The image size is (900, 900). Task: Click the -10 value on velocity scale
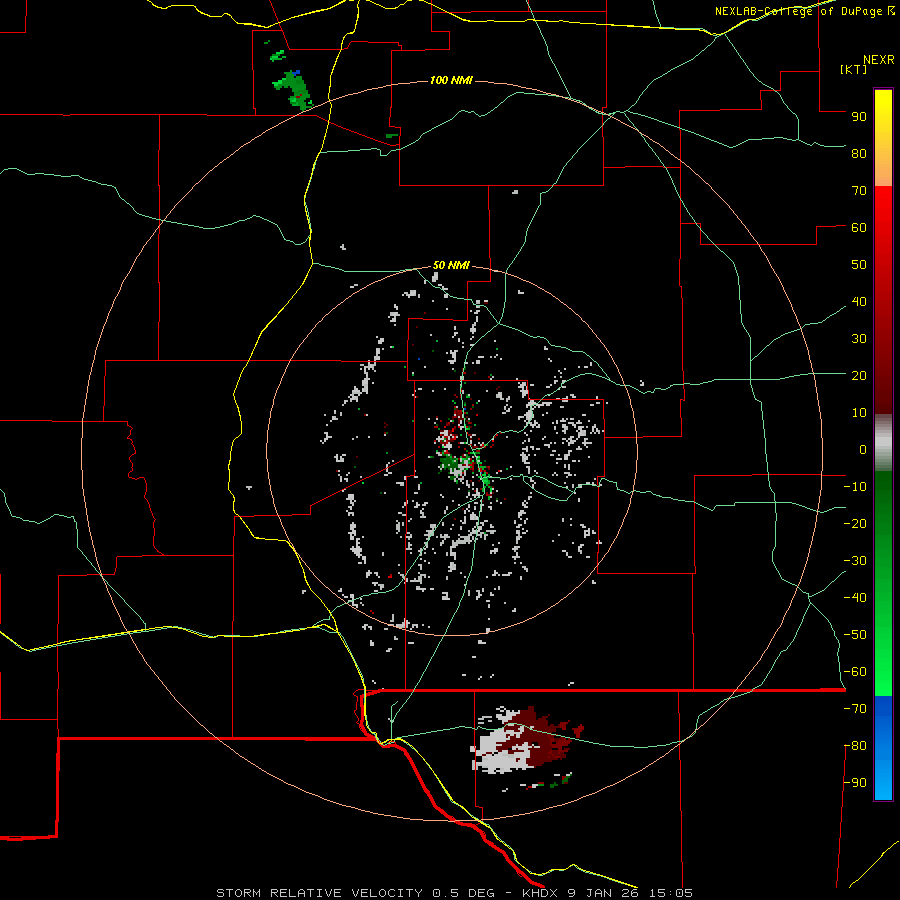pos(855,487)
